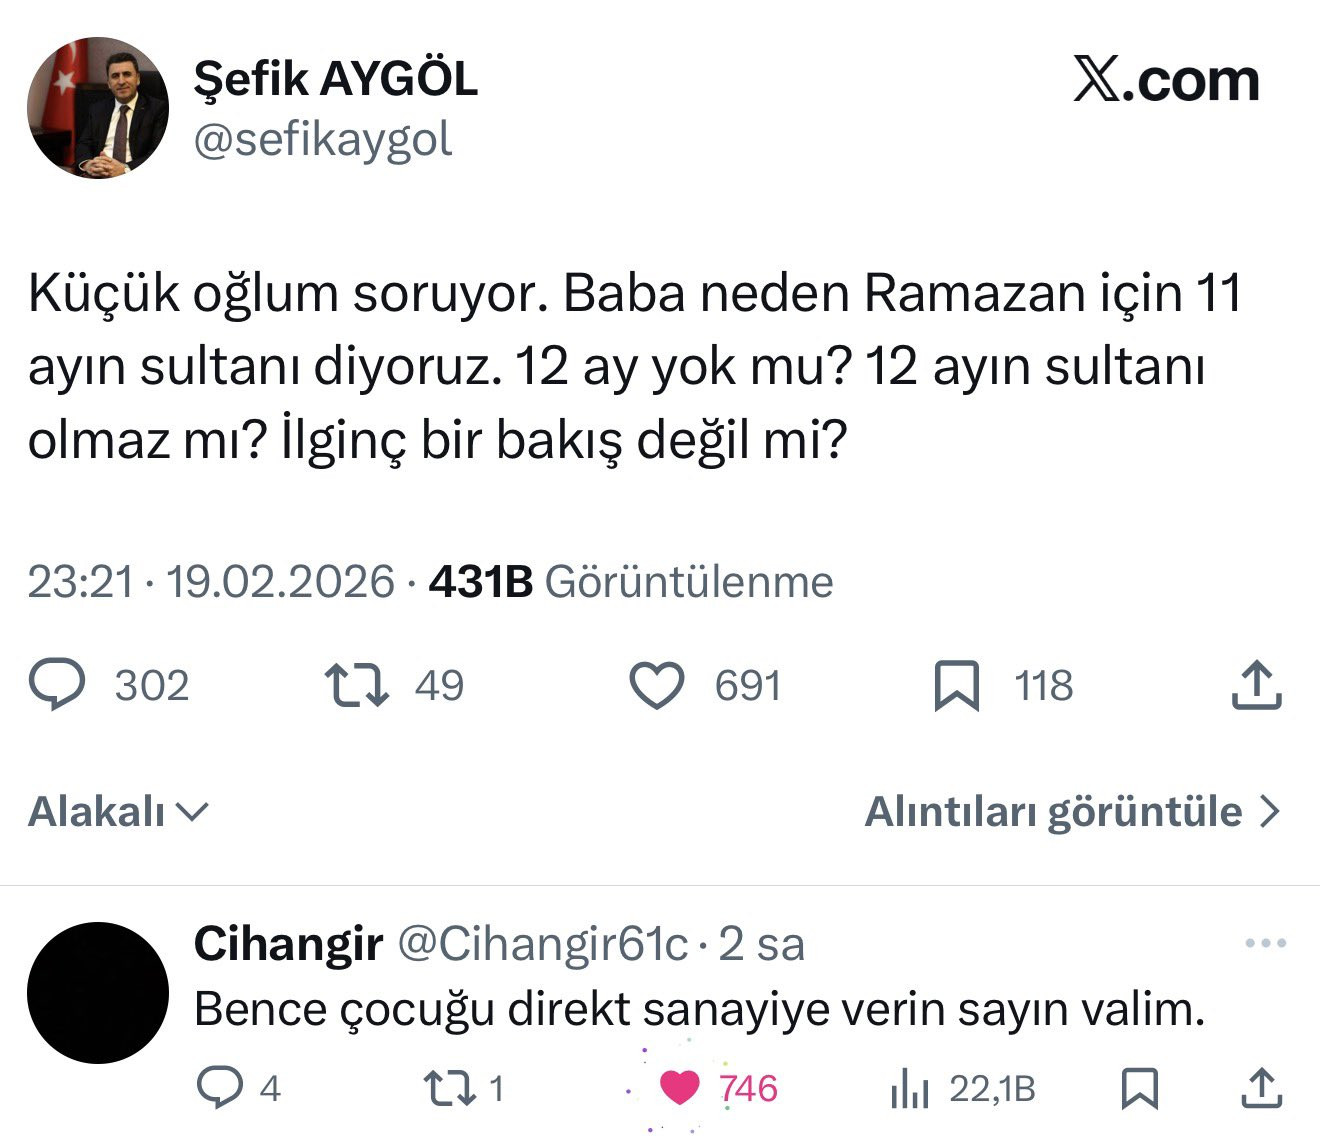
Task: Open the @Cihangir61c username link
Action: (543, 944)
